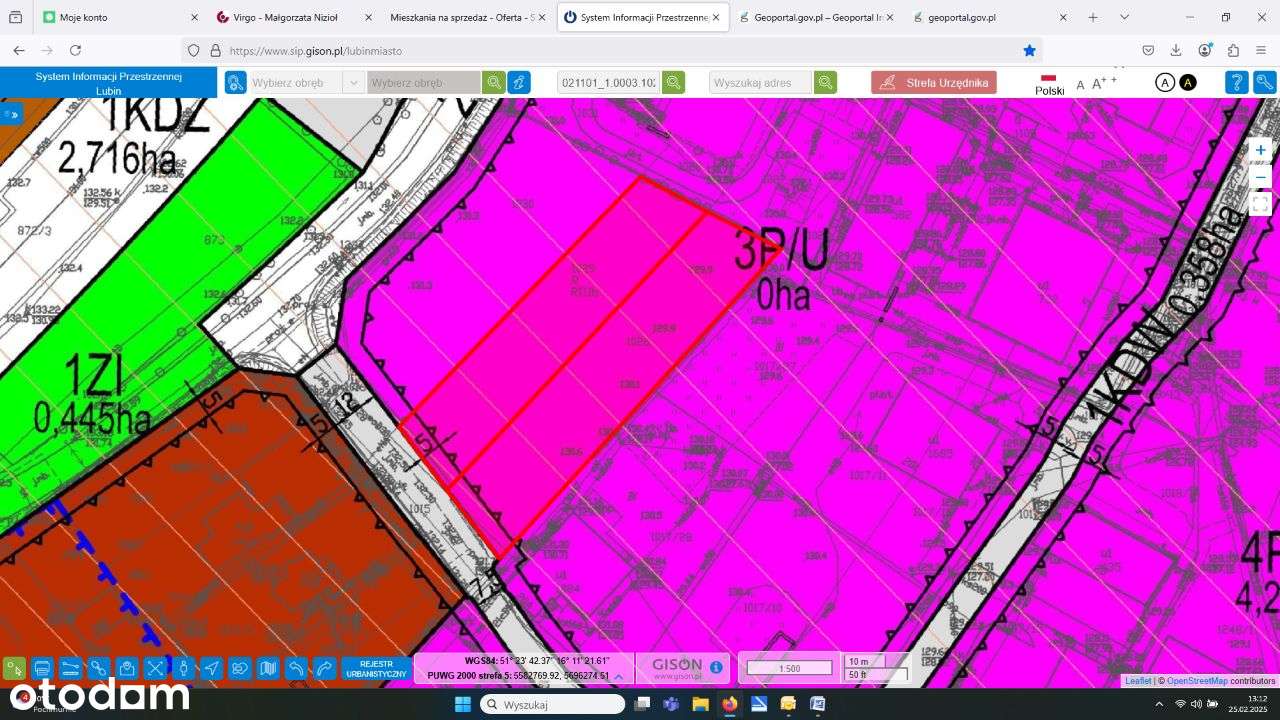
Task: Select the polyline drawing tool
Action: [x=98, y=668]
